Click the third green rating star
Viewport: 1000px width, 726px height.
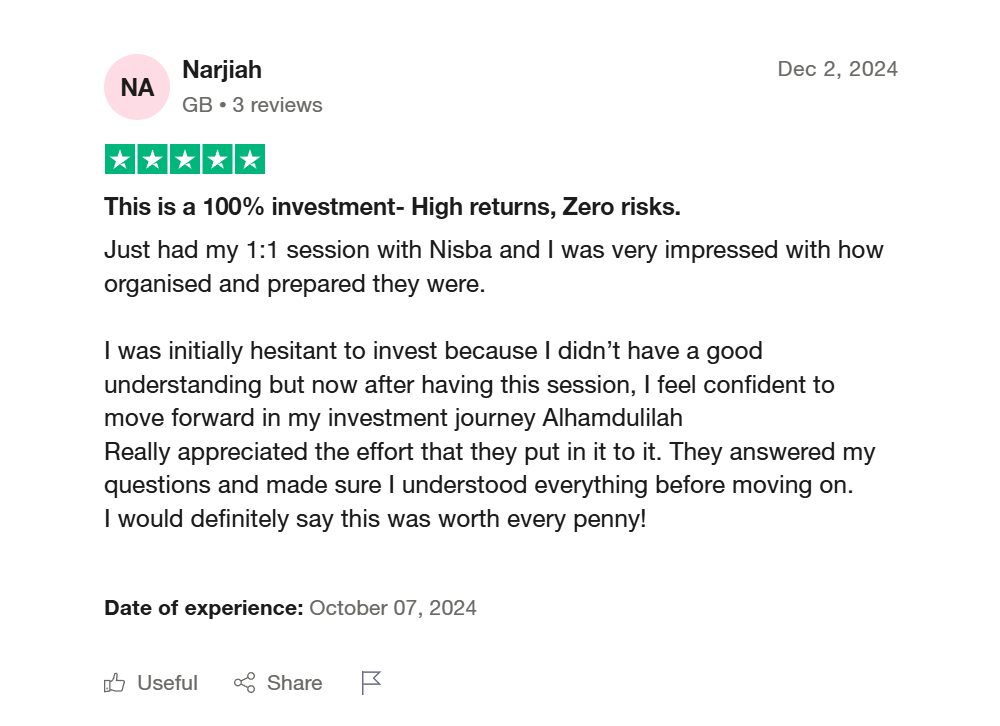tap(184, 160)
